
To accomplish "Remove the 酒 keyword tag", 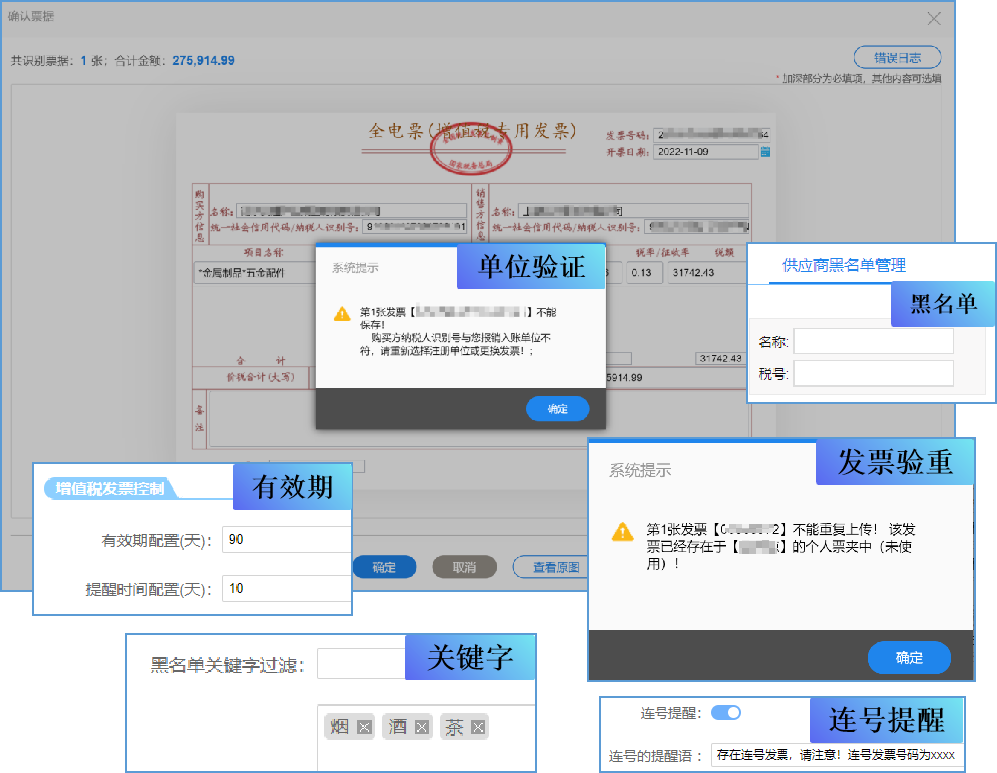I will click(422, 727).
